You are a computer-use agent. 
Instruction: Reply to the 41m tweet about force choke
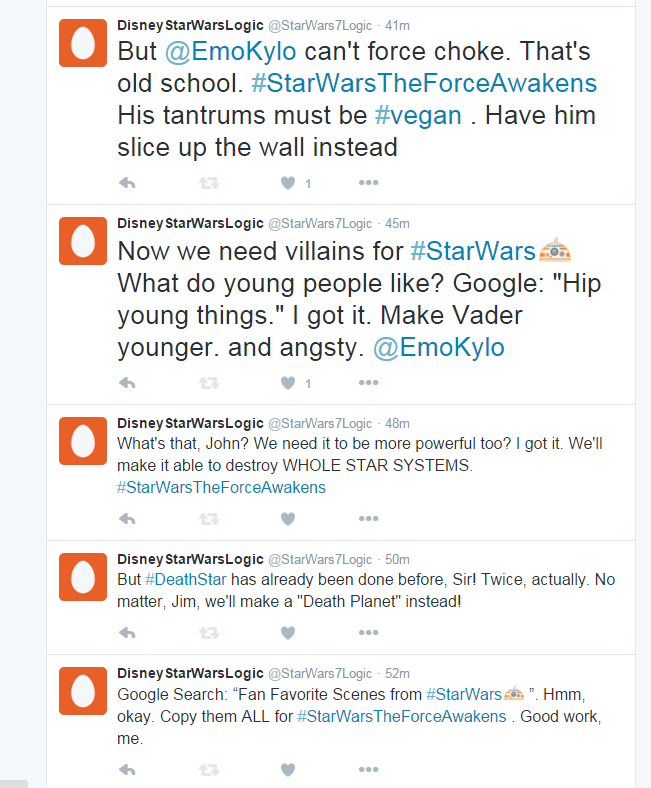[x=127, y=183]
